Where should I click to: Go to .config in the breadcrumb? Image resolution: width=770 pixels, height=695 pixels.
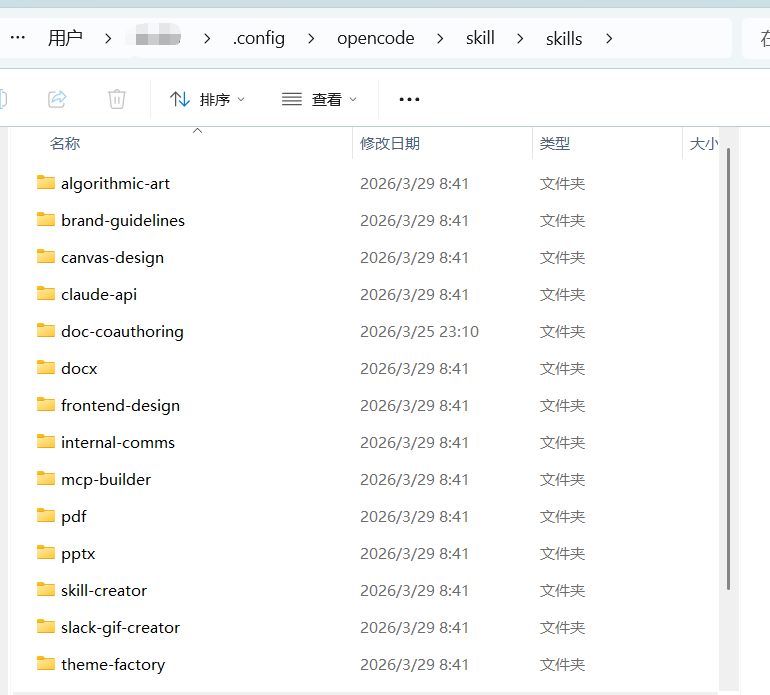point(259,38)
